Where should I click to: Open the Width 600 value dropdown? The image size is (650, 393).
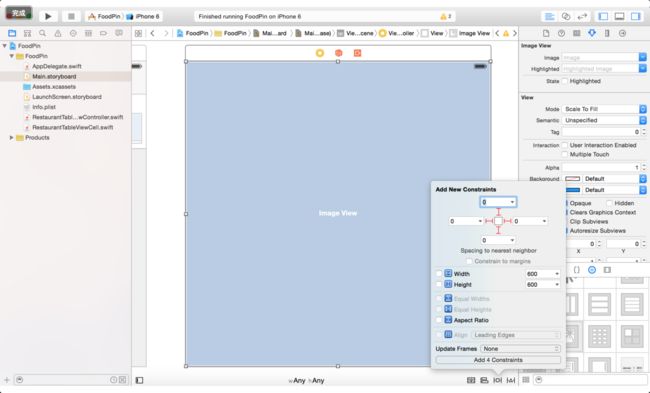point(557,274)
